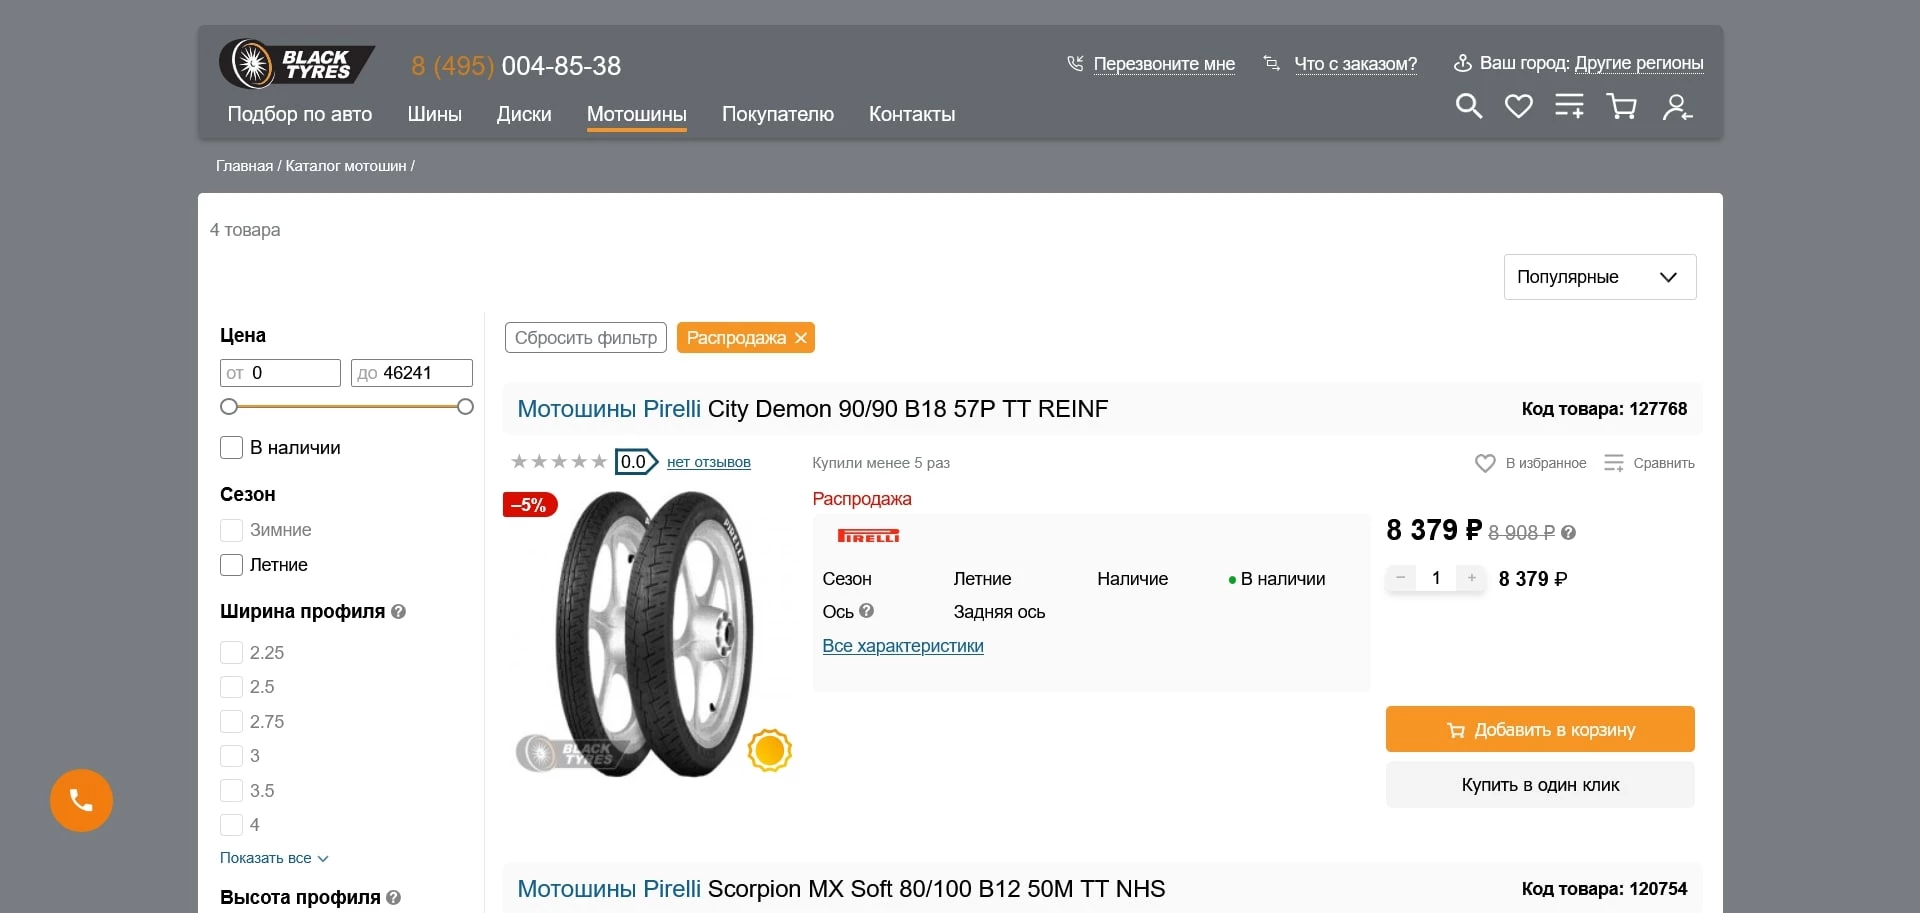Go to the Контакты menu item
The image size is (1920, 913).
(911, 114)
